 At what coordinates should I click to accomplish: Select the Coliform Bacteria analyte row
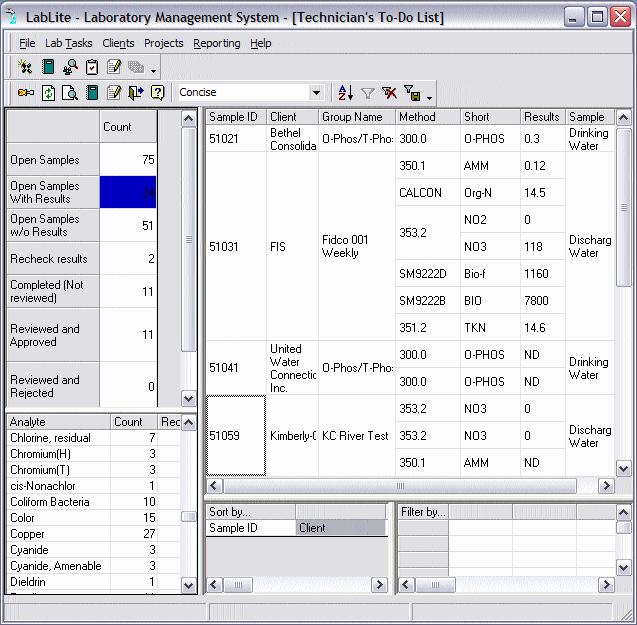tap(94, 502)
